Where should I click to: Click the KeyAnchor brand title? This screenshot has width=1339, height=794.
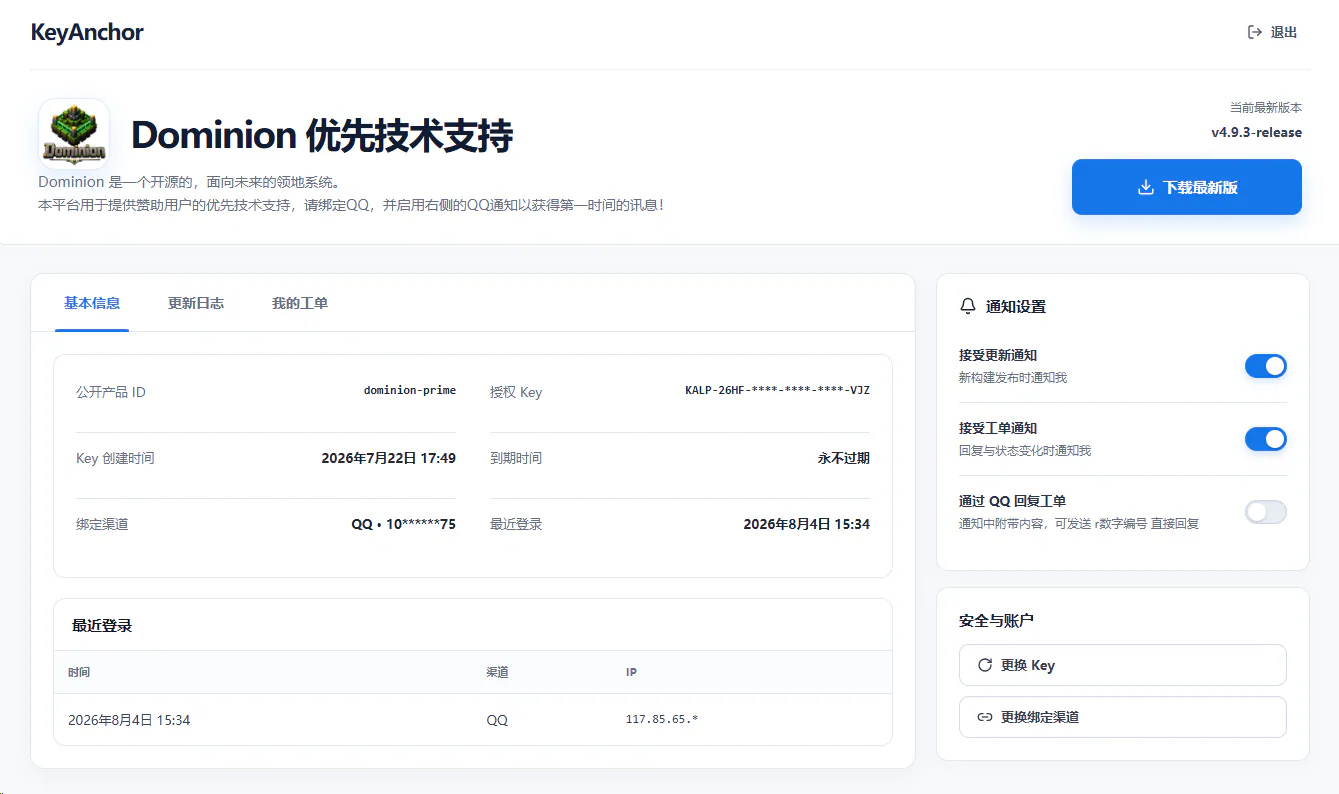click(87, 32)
